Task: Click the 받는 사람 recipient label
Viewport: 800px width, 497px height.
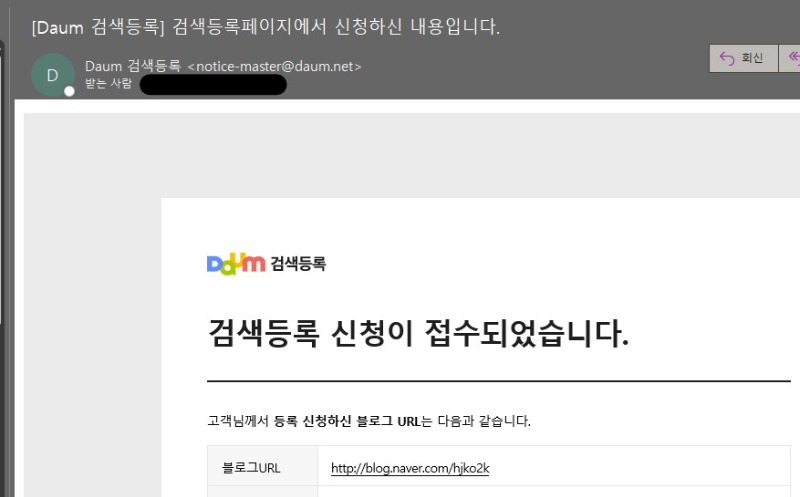Action: (108, 83)
